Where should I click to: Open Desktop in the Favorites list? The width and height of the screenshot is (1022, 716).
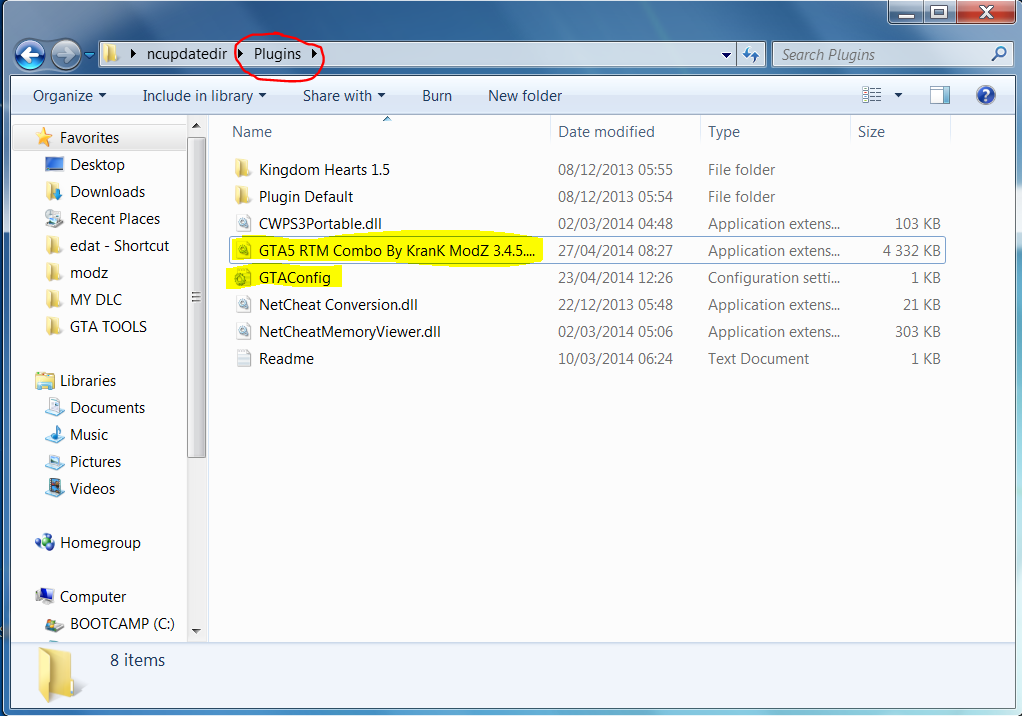(97, 165)
